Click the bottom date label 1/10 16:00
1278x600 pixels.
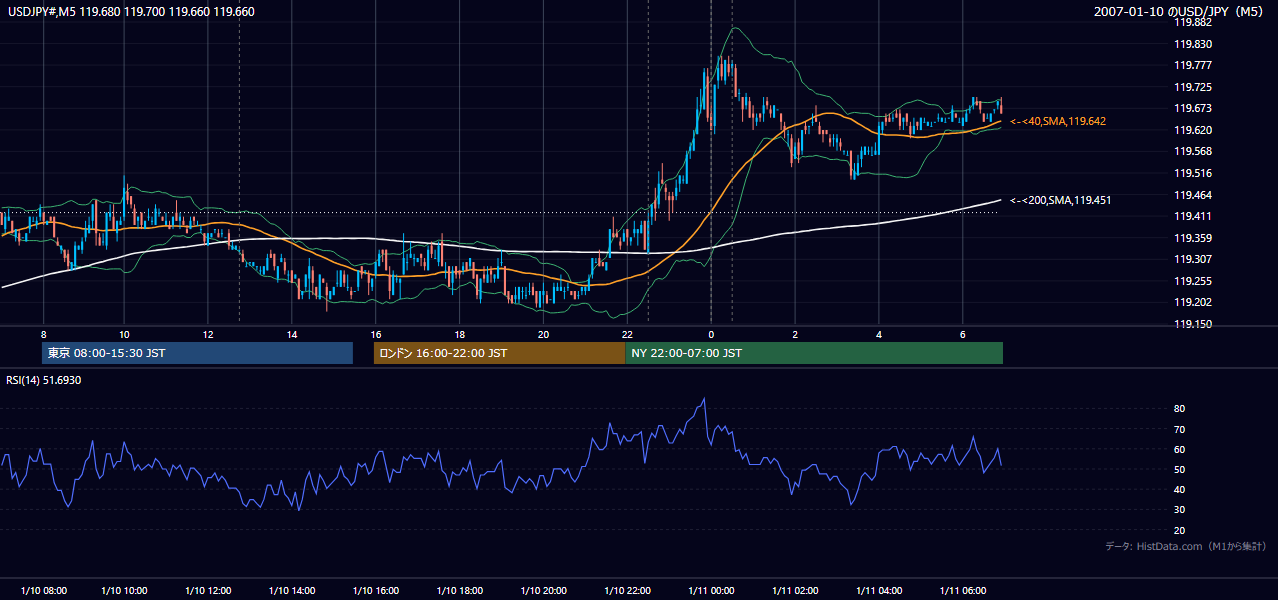376,590
